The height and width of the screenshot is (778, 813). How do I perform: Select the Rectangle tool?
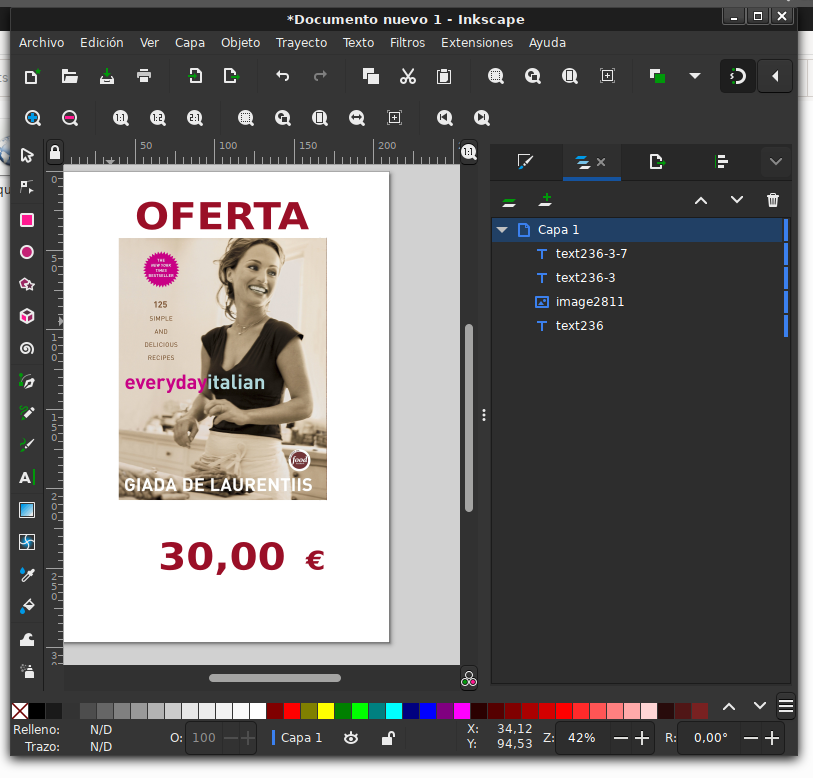coord(27,220)
